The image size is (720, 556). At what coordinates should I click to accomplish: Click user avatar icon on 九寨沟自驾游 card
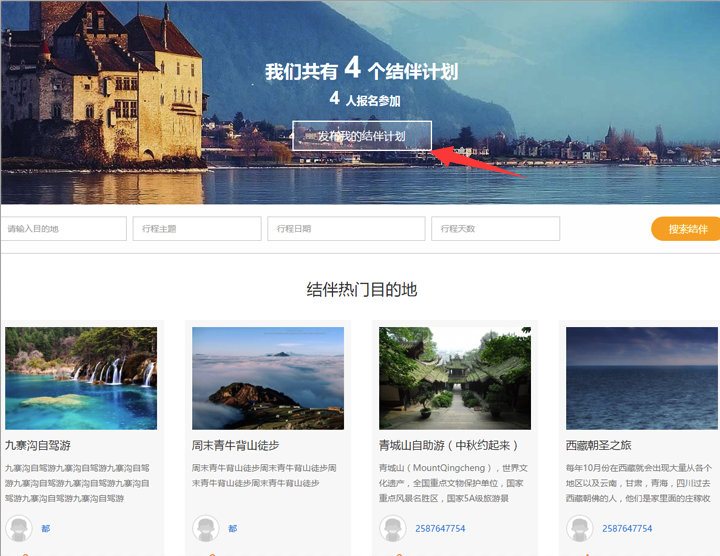(x=19, y=529)
